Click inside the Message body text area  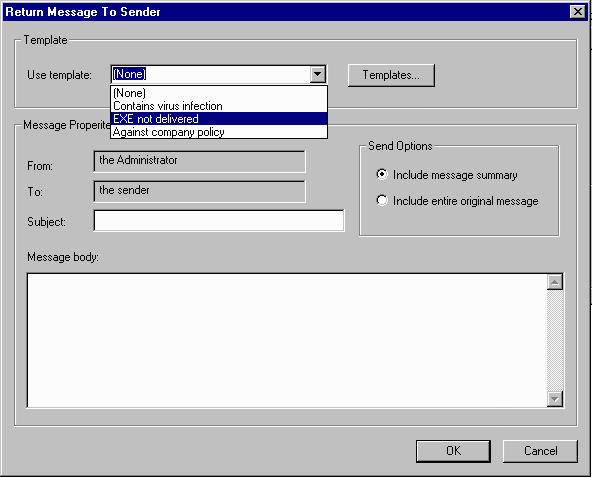[x=287, y=340]
